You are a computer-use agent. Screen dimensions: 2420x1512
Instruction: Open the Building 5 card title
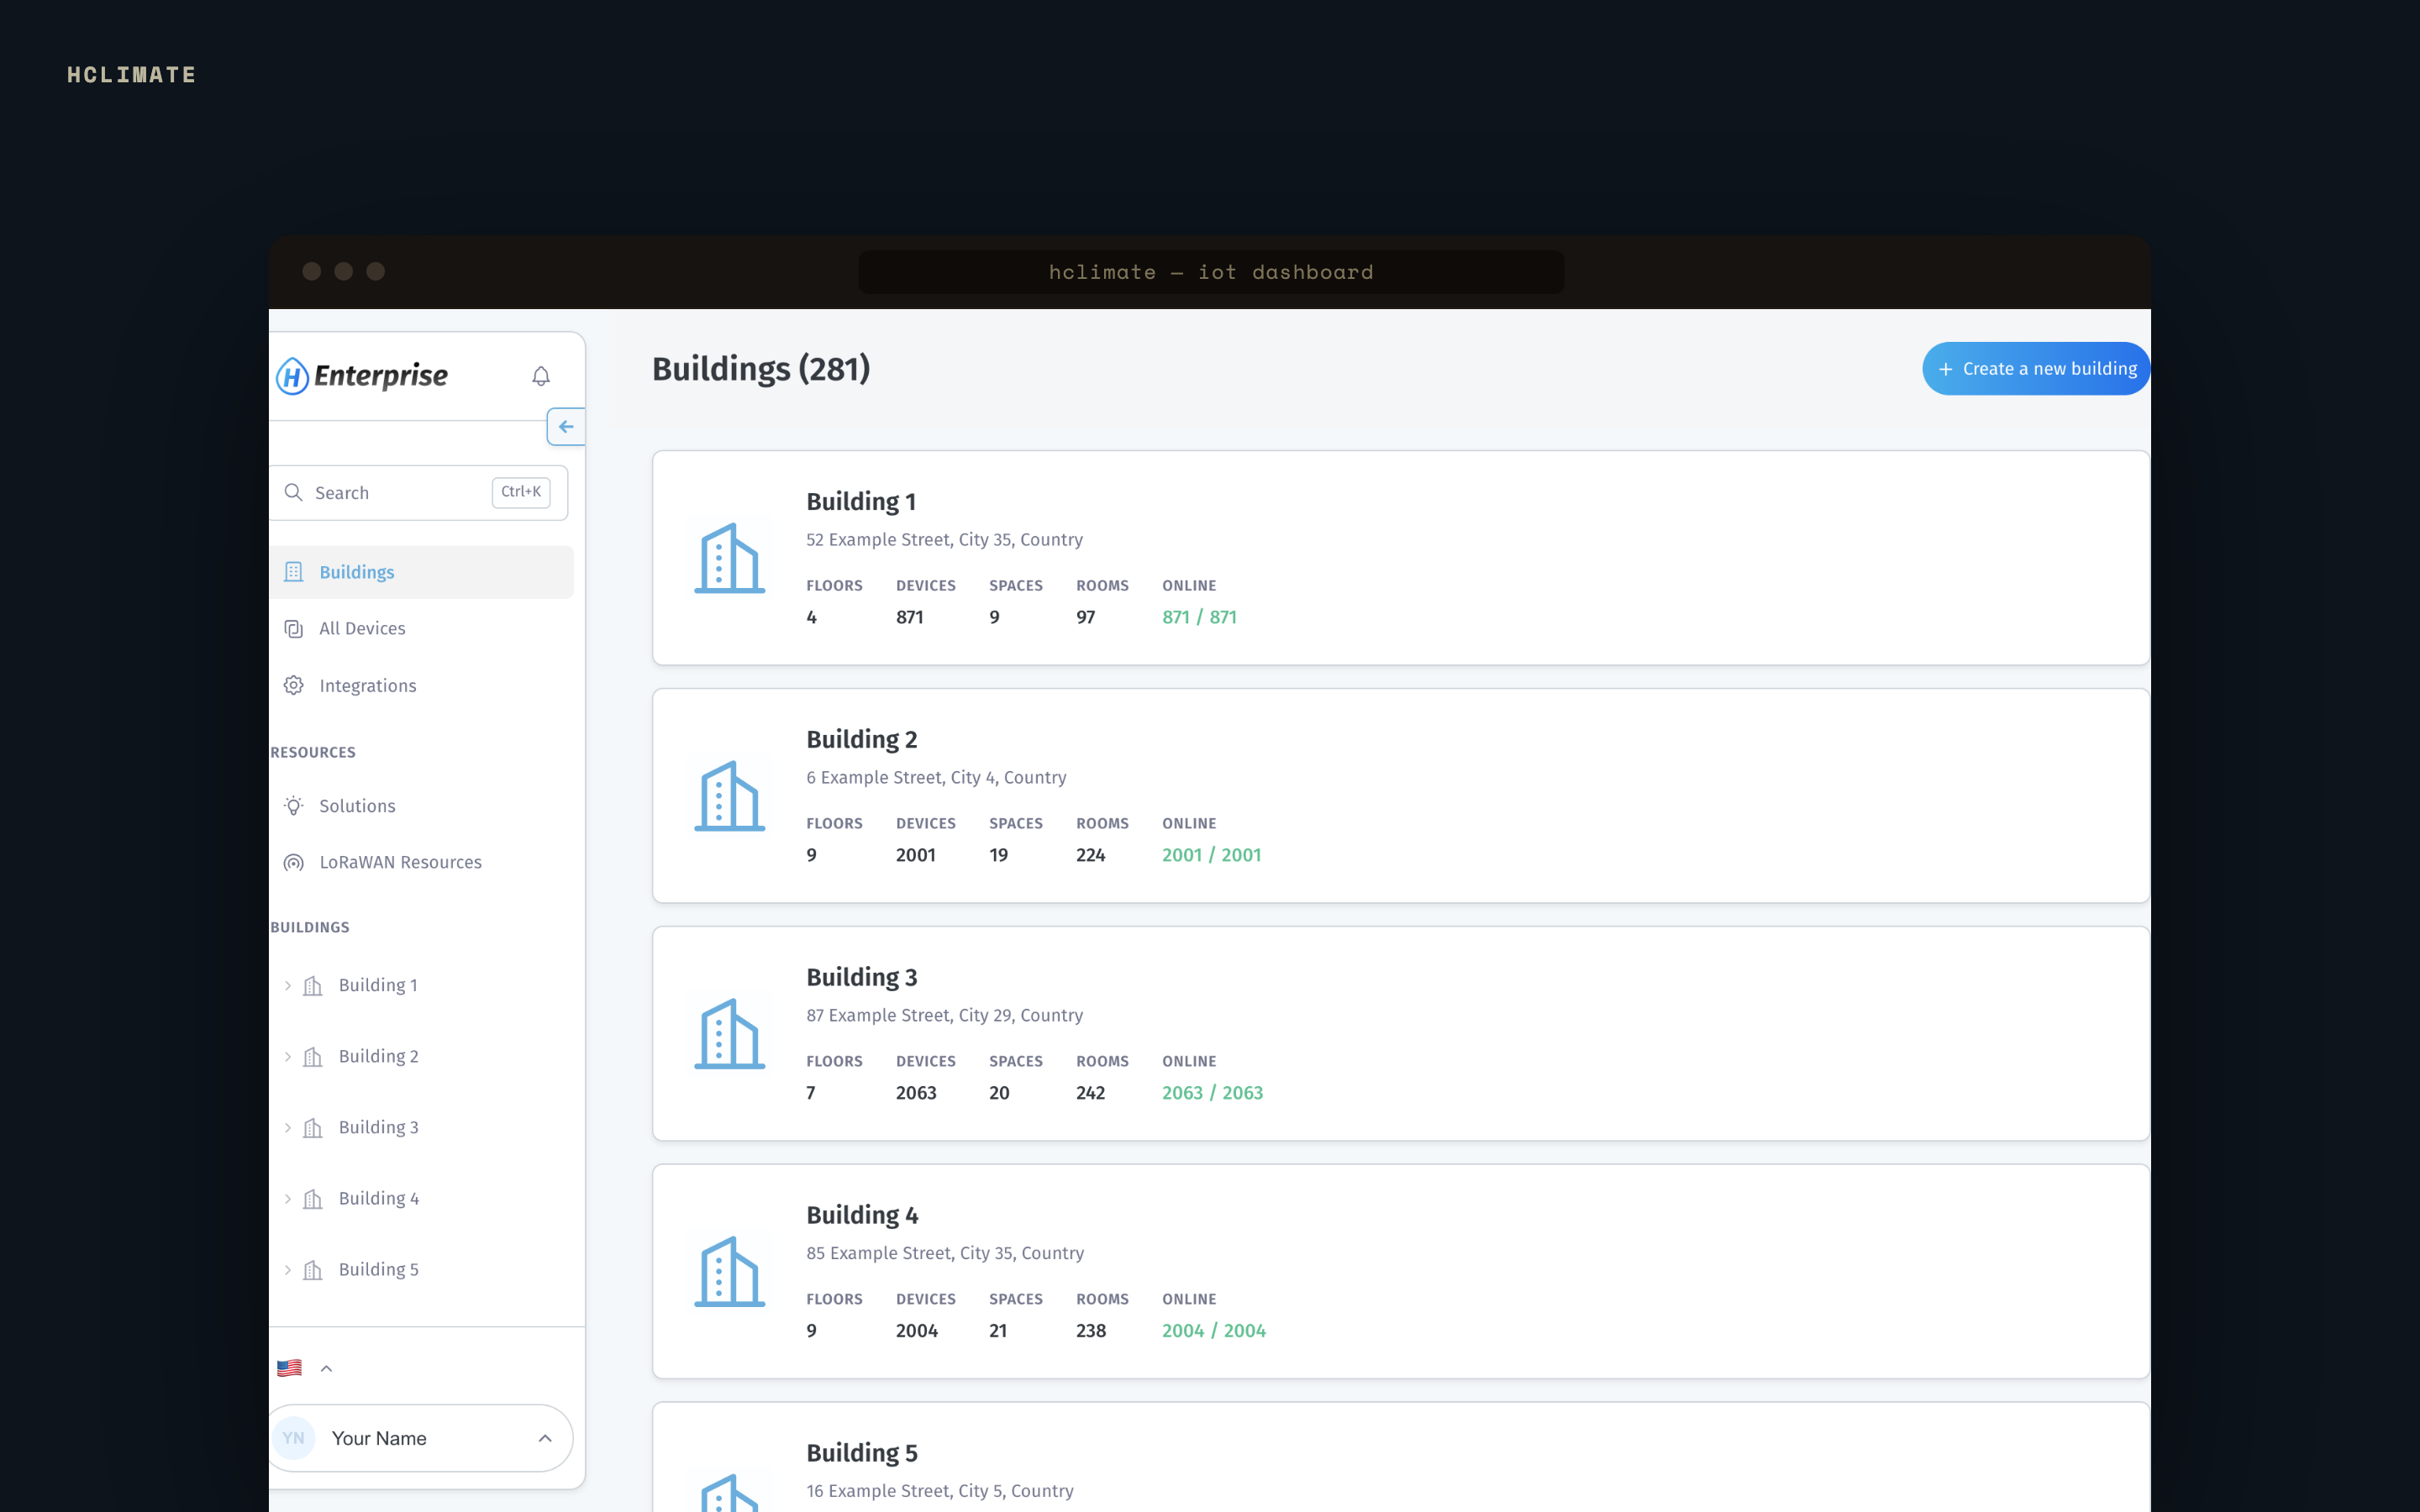click(862, 1454)
